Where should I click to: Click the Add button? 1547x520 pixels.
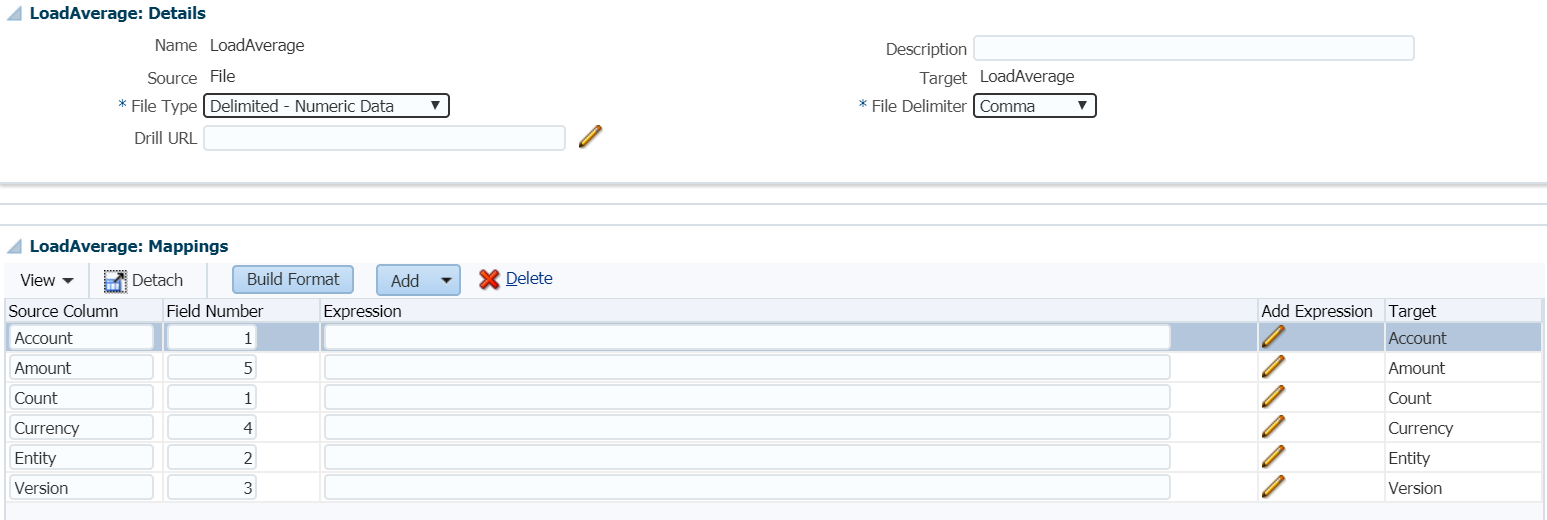coord(405,281)
